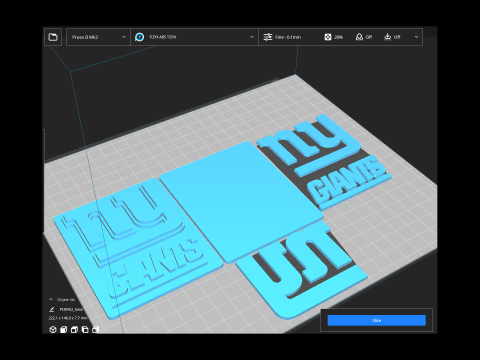The image size is (480, 360).
Task: Click the Fine - 0.1mm profile label
Action: pyautogui.click(x=288, y=37)
